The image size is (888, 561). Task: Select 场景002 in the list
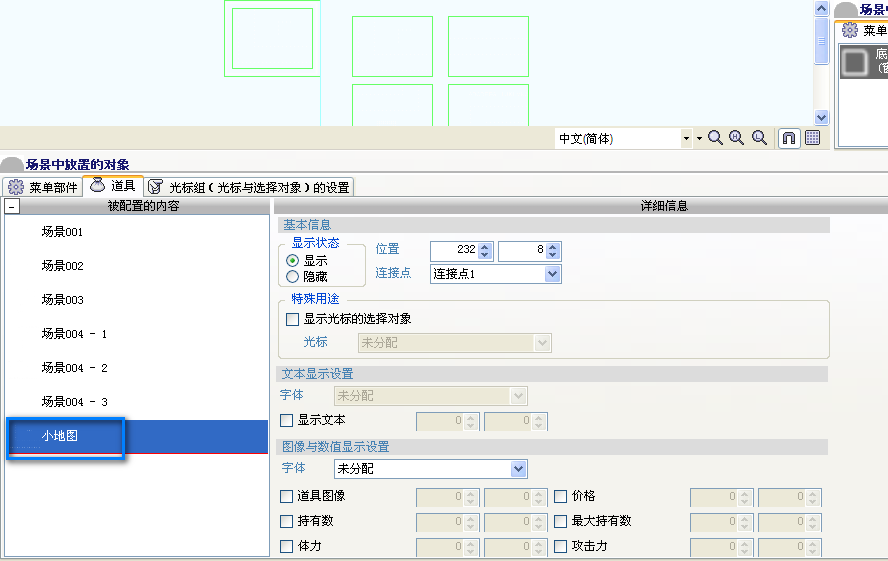click(136, 265)
